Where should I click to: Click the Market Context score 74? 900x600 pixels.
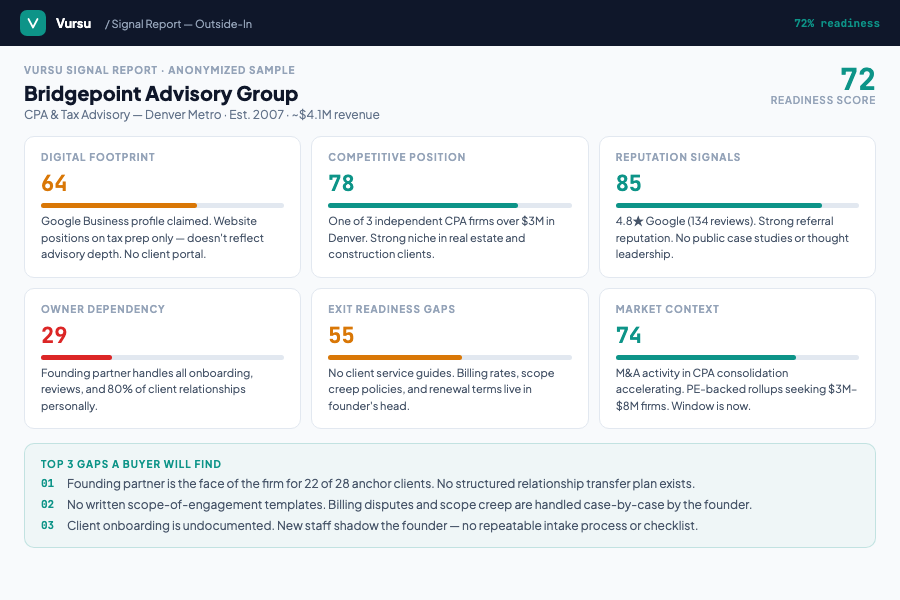[629, 335]
